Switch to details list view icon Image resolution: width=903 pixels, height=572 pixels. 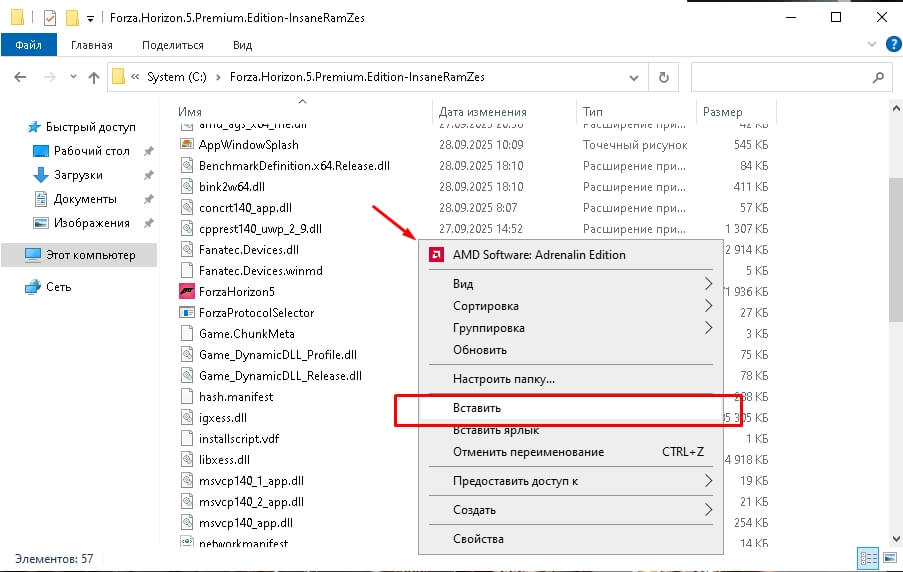point(868,558)
